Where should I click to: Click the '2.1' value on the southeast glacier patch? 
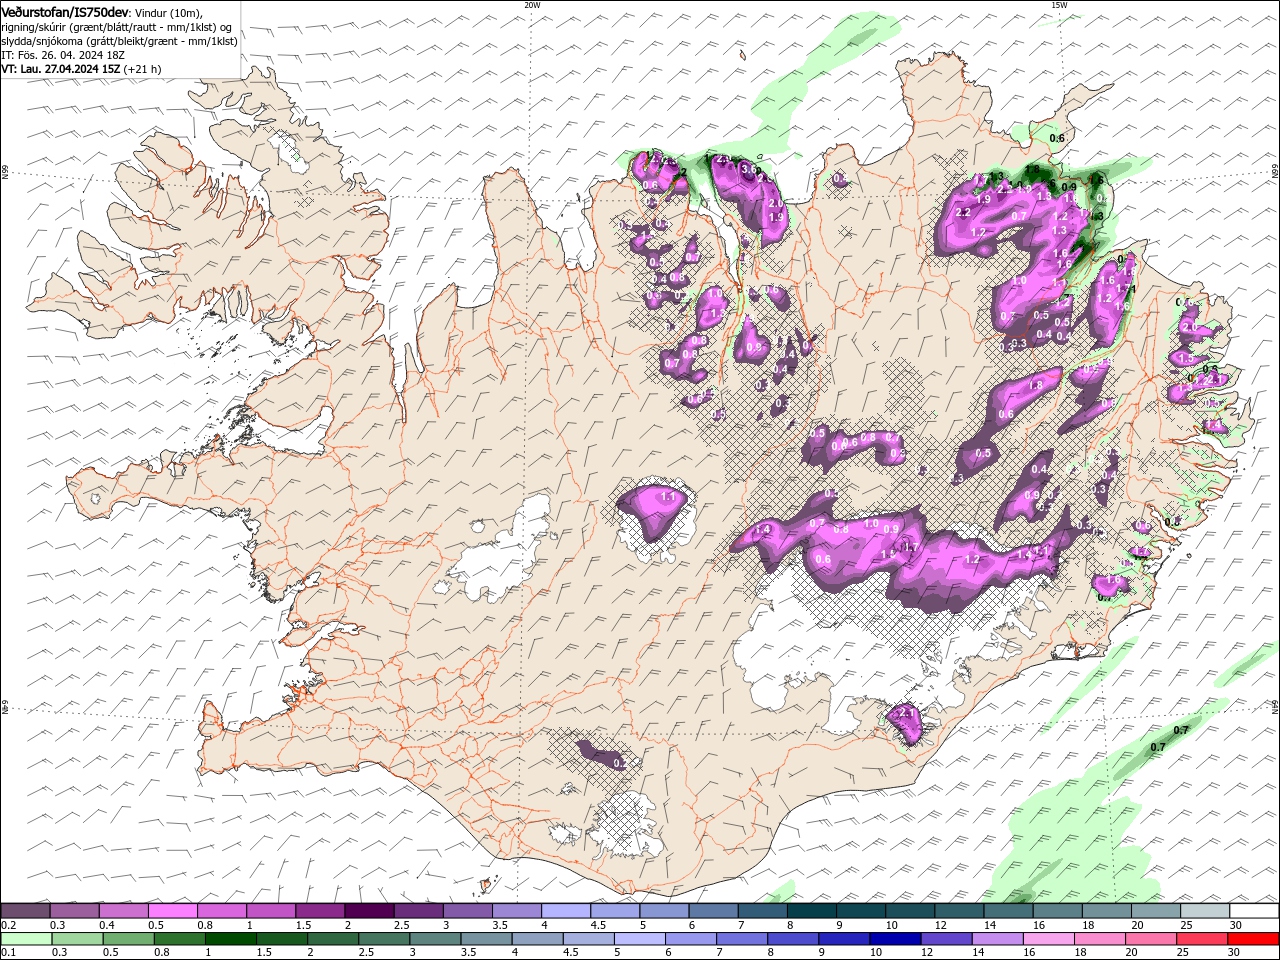coord(905,712)
